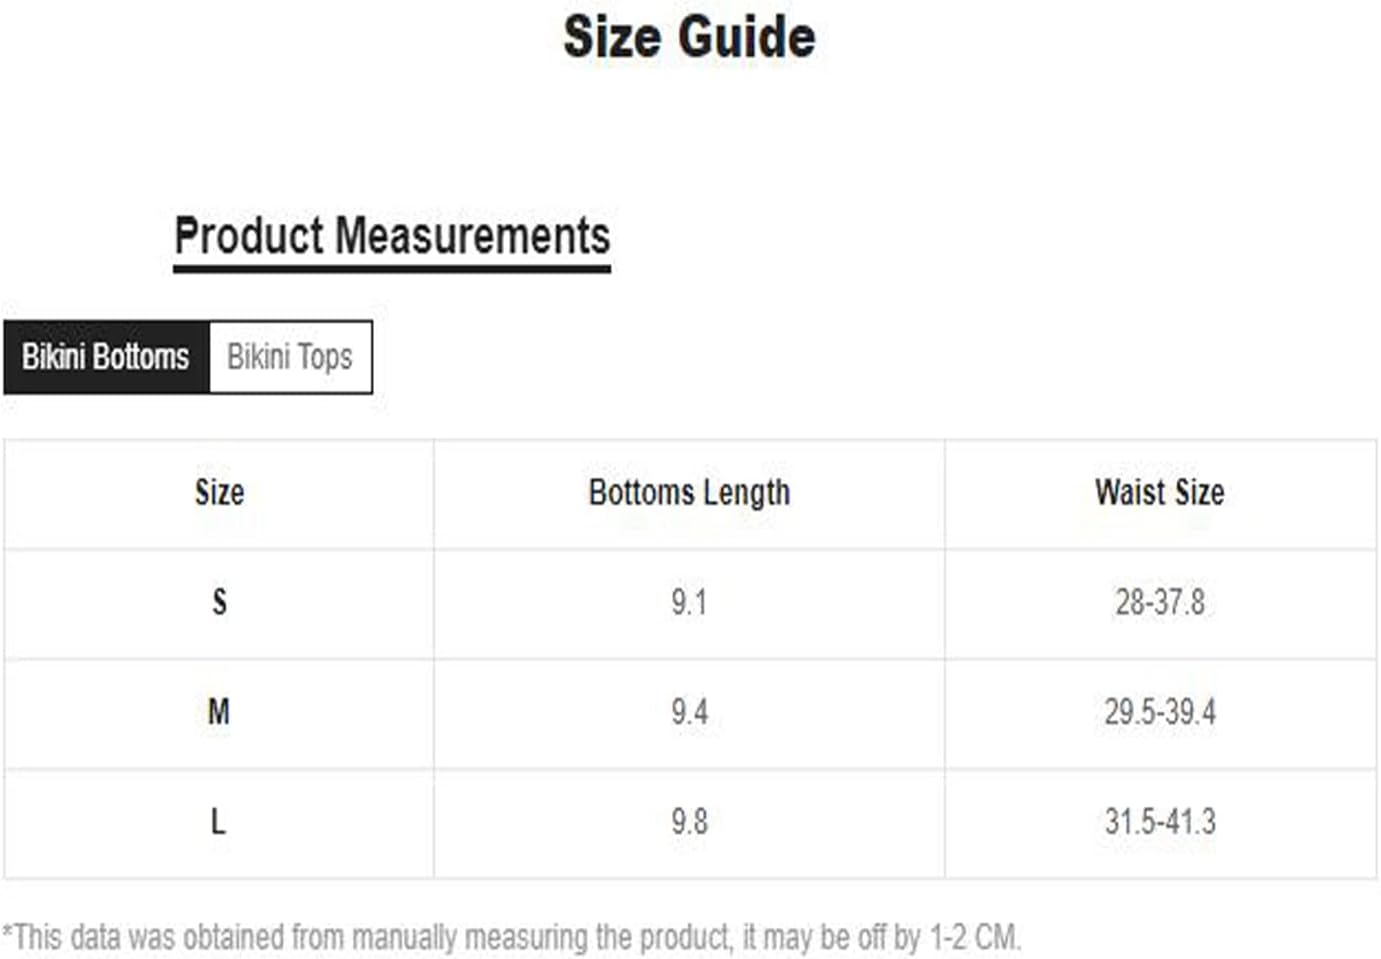
Task: Click the Bottoms Length column header
Action: coord(689,493)
